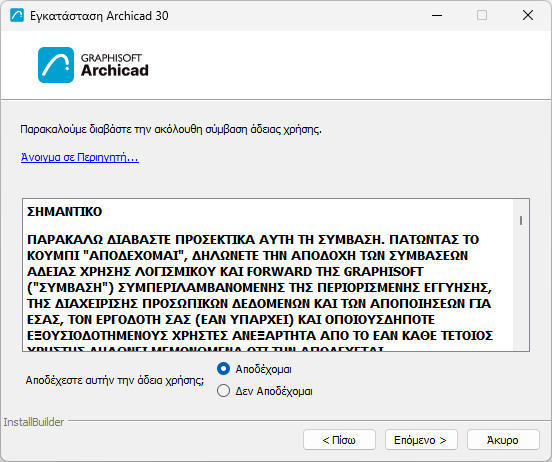The image size is (552, 462).
Task: Click the license text scrollbar thumb
Action: tap(521, 220)
